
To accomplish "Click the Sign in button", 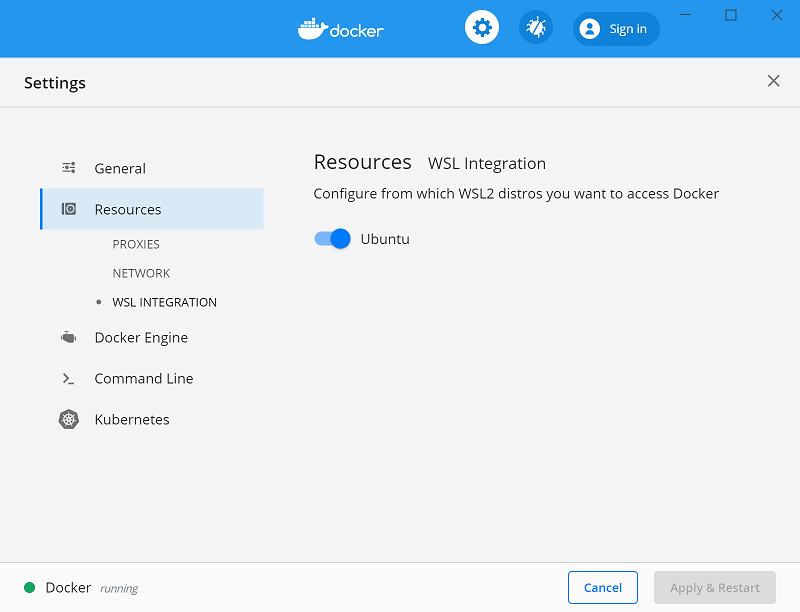I will click(x=615, y=28).
